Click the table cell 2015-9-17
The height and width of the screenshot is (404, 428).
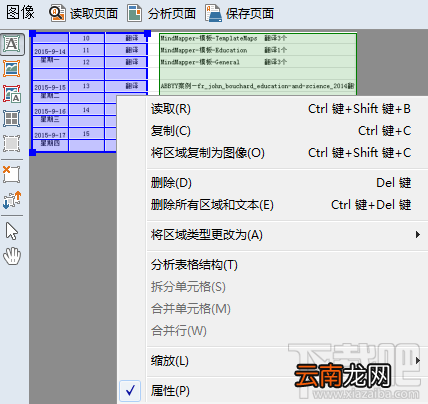(50, 135)
